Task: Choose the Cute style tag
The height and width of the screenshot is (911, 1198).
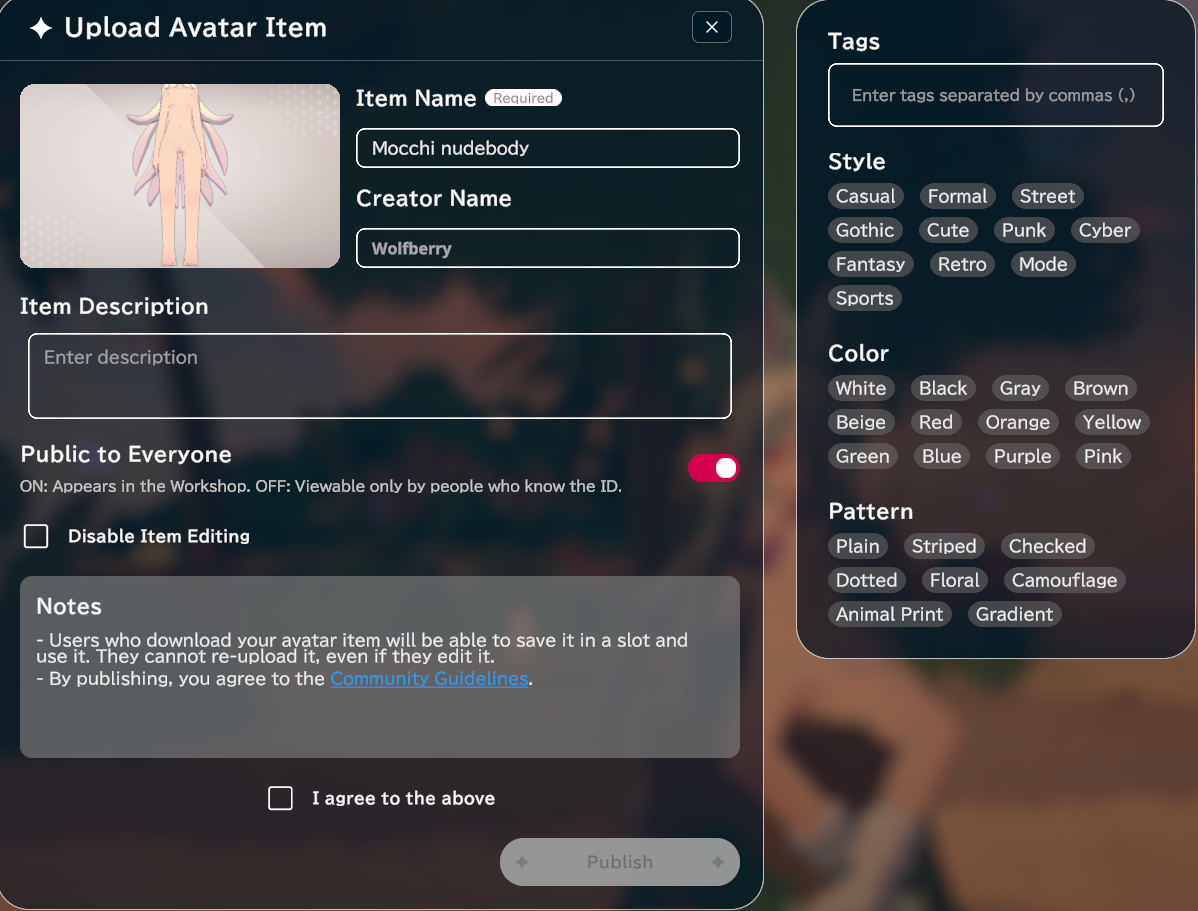Action: (x=948, y=230)
